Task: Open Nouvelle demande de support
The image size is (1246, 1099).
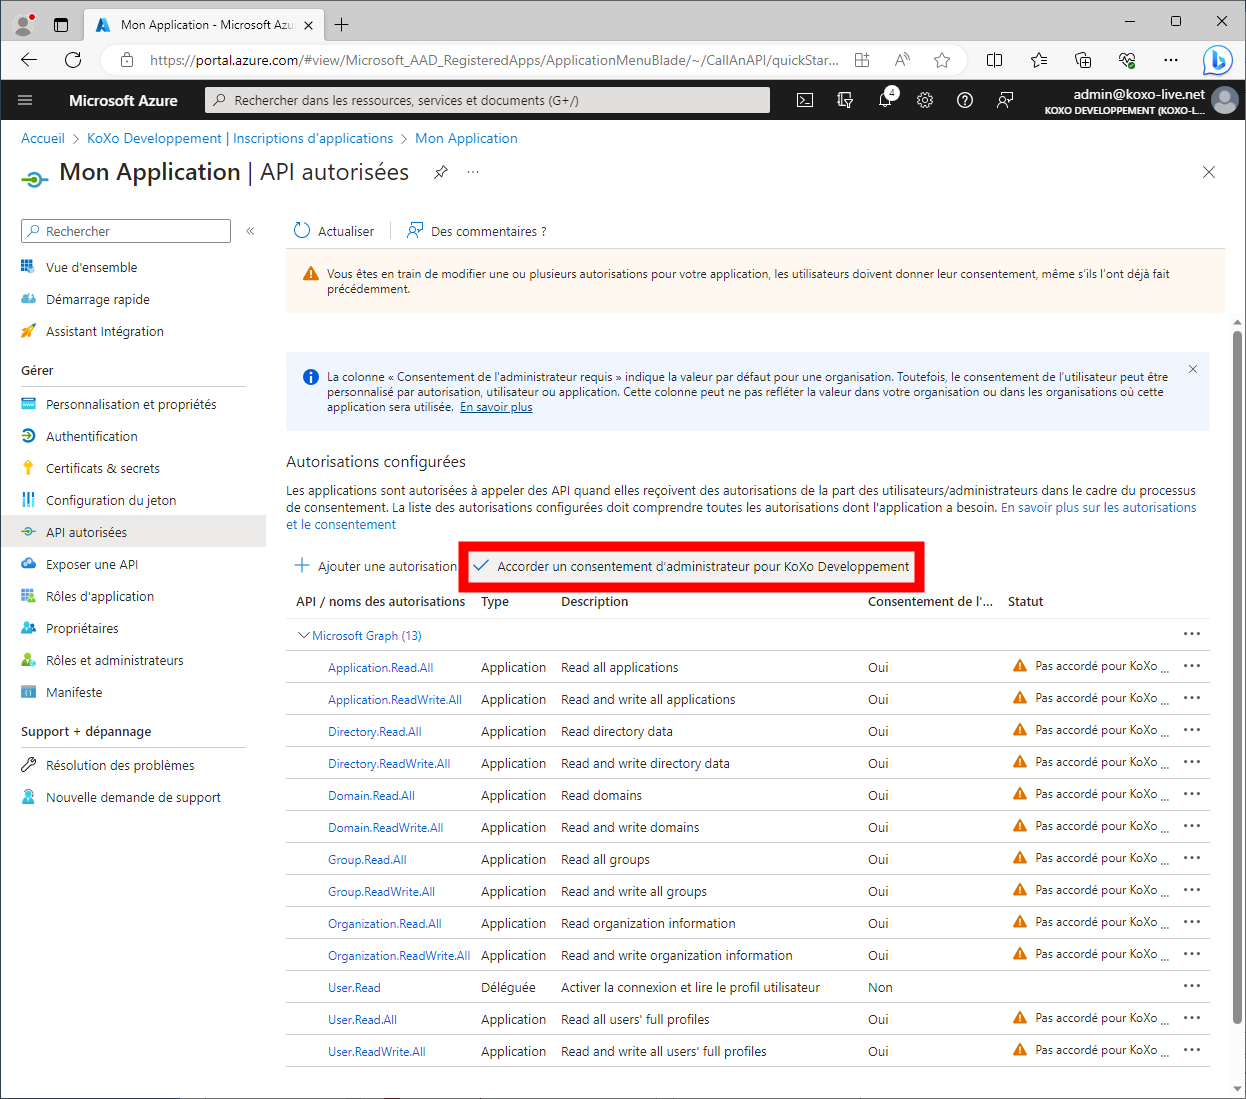Action: (133, 797)
